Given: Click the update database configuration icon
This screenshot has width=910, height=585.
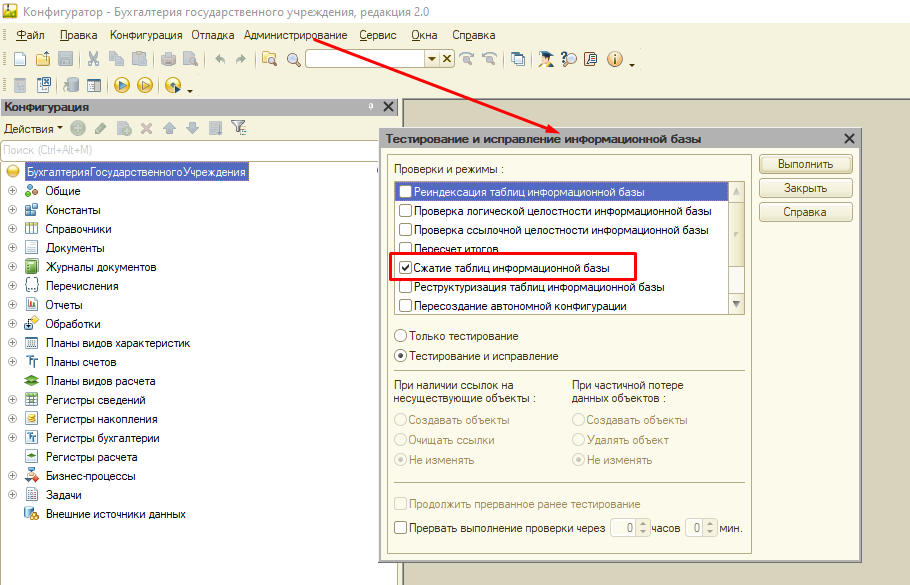Looking at the screenshot, I should pyautogui.click(x=71, y=85).
